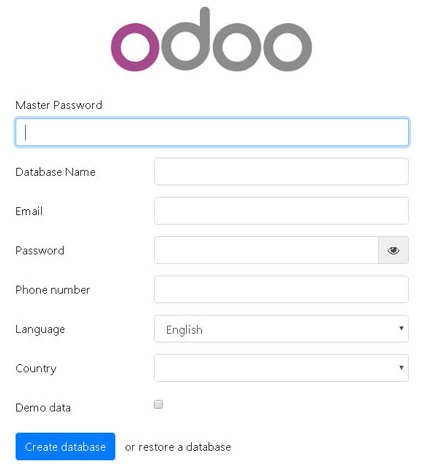Image resolution: width=426 pixels, height=469 pixels.
Task: Click the purple 'o' of the logo
Action: click(135, 47)
